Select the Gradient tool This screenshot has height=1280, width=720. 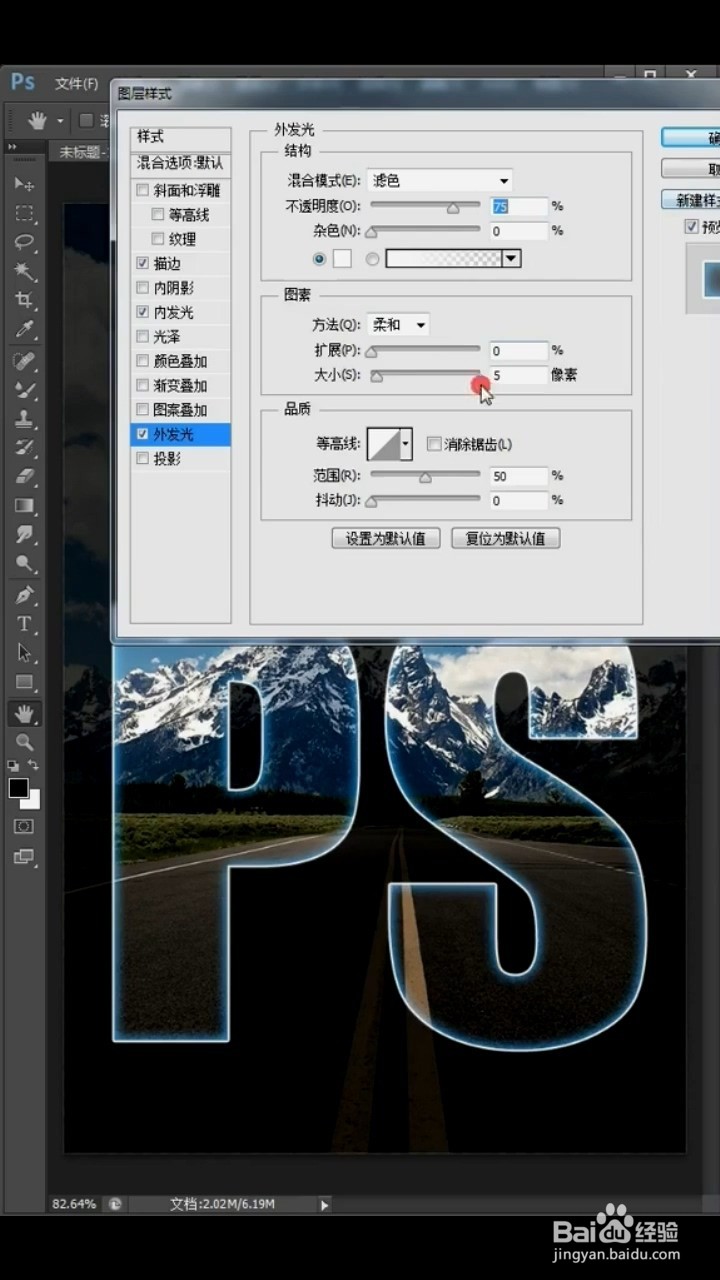25,506
